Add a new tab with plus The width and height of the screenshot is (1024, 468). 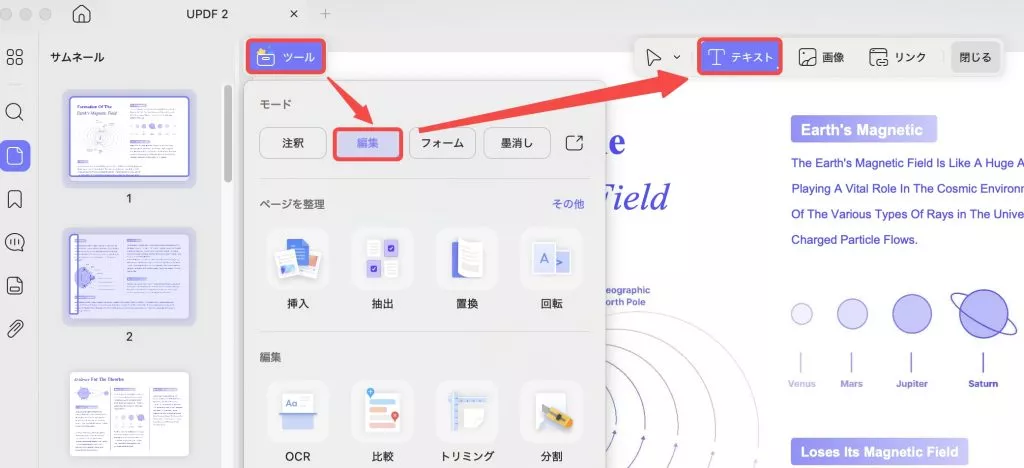[325, 14]
